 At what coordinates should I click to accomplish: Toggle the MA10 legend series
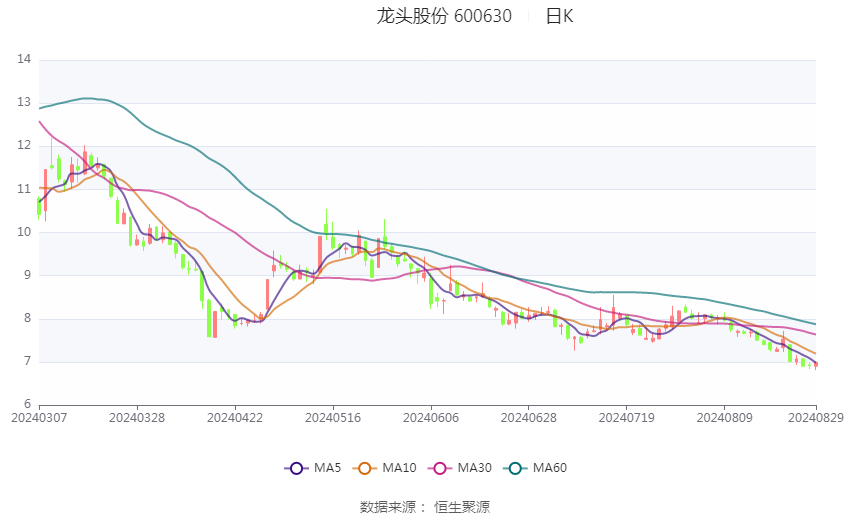385,468
